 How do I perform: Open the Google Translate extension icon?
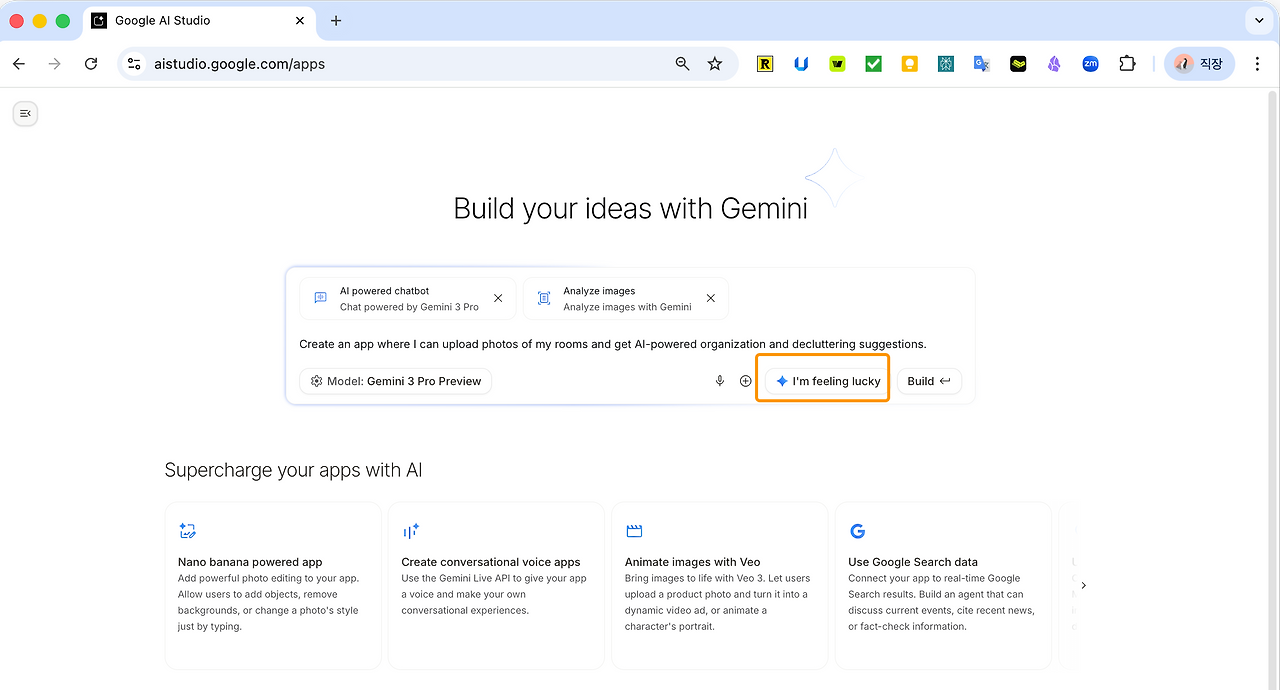(x=982, y=64)
